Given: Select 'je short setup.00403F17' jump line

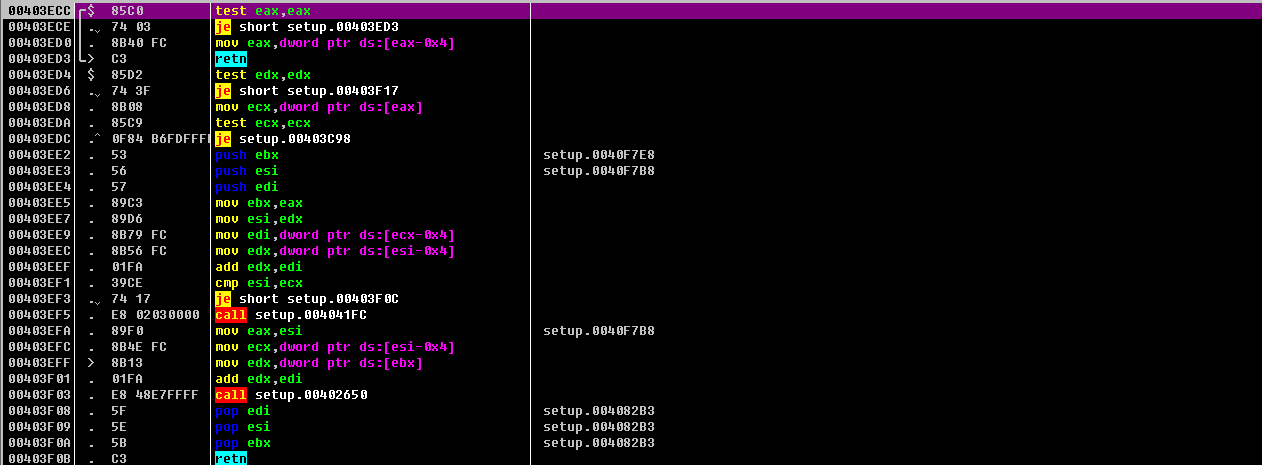Looking at the screenshot, I should 307,91.
